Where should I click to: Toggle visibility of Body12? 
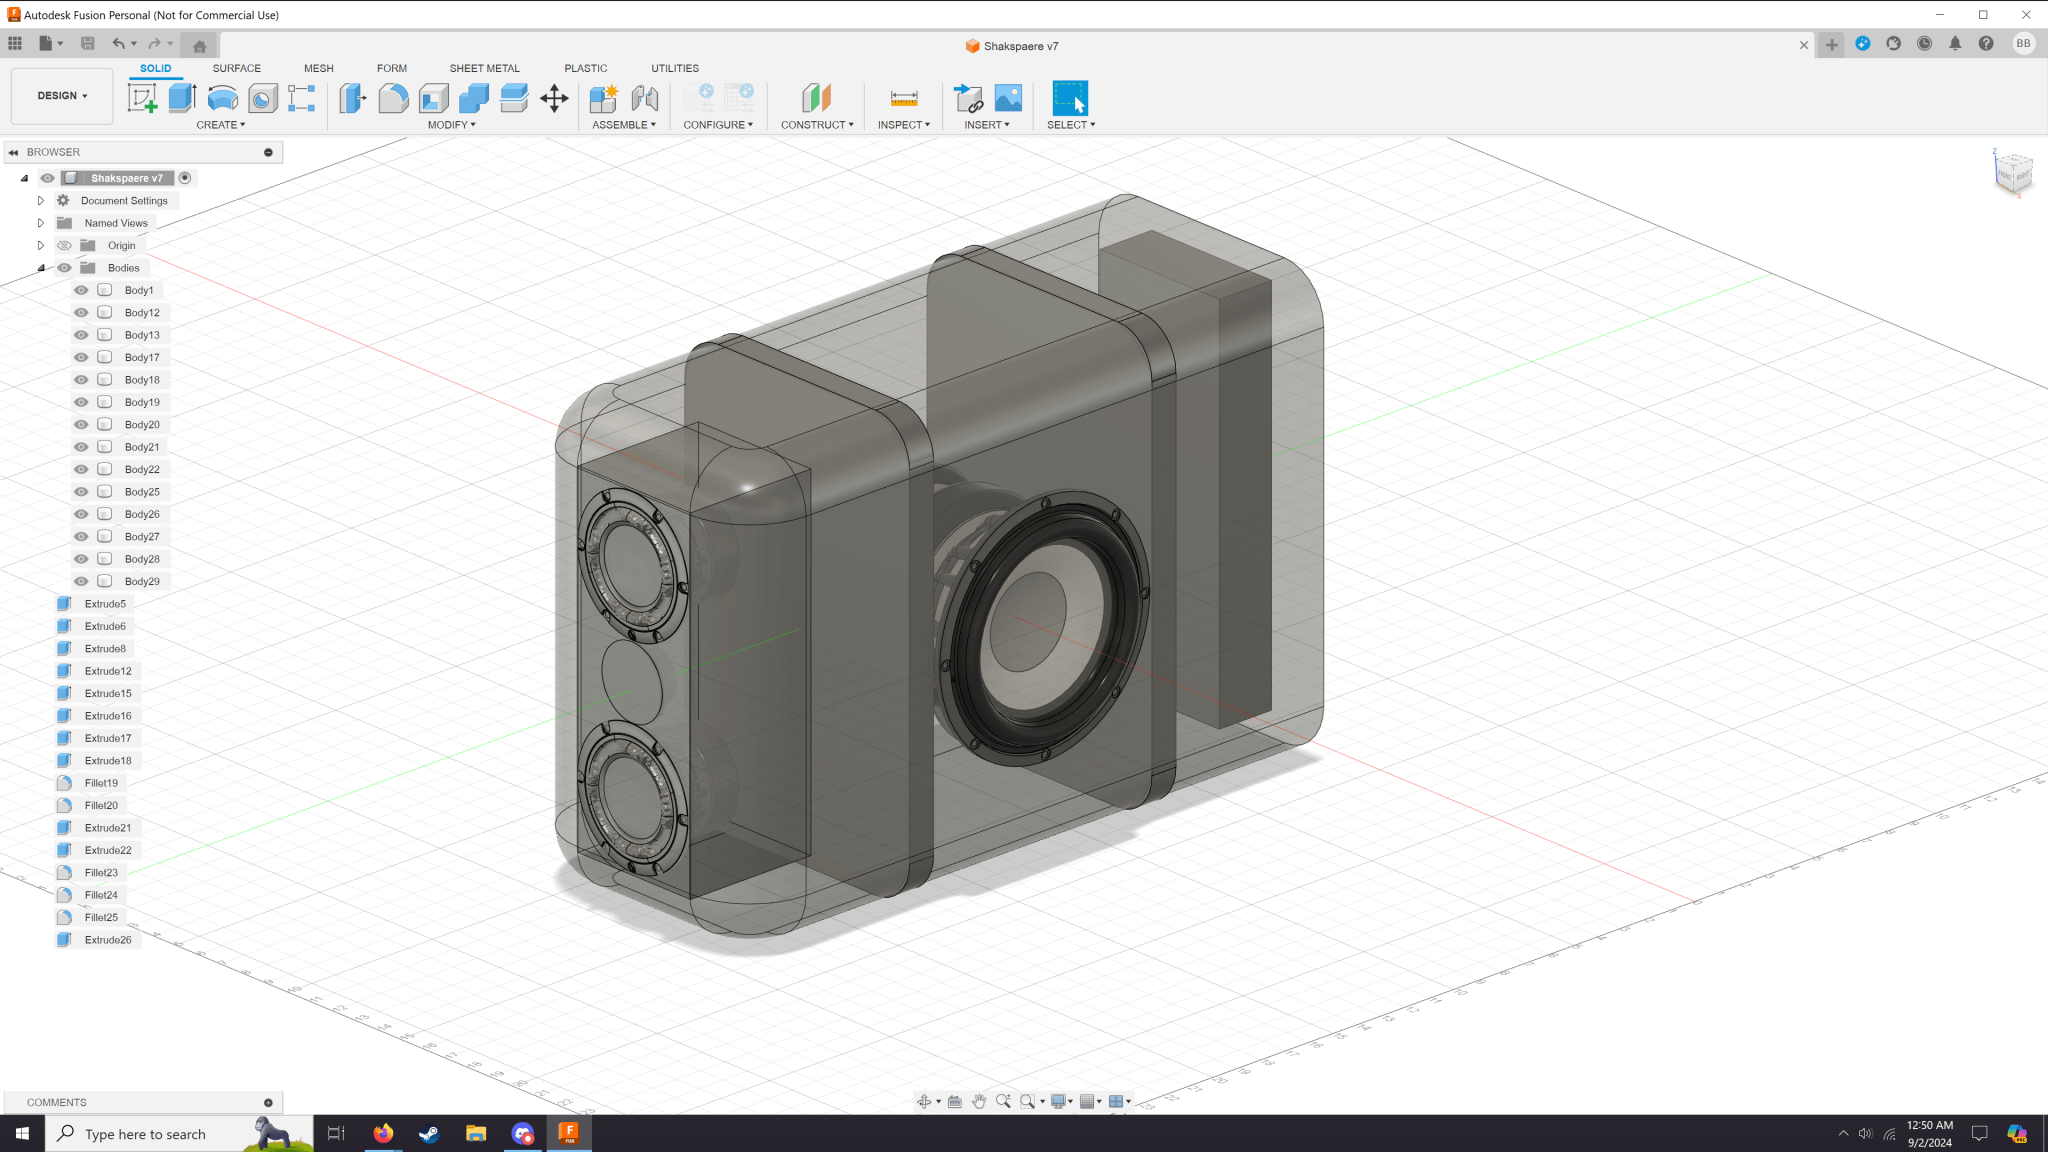(81, 312)
